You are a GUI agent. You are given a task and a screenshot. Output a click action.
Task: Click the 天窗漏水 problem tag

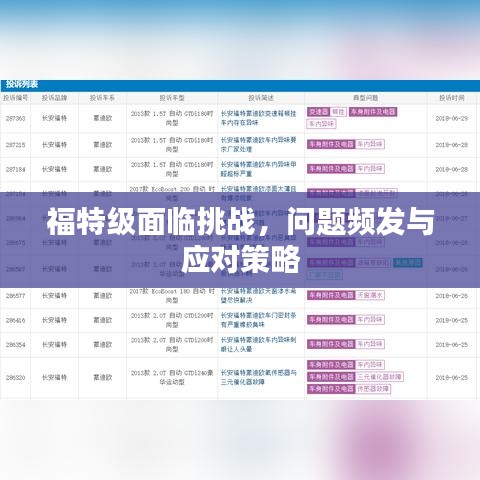[370, 295]
